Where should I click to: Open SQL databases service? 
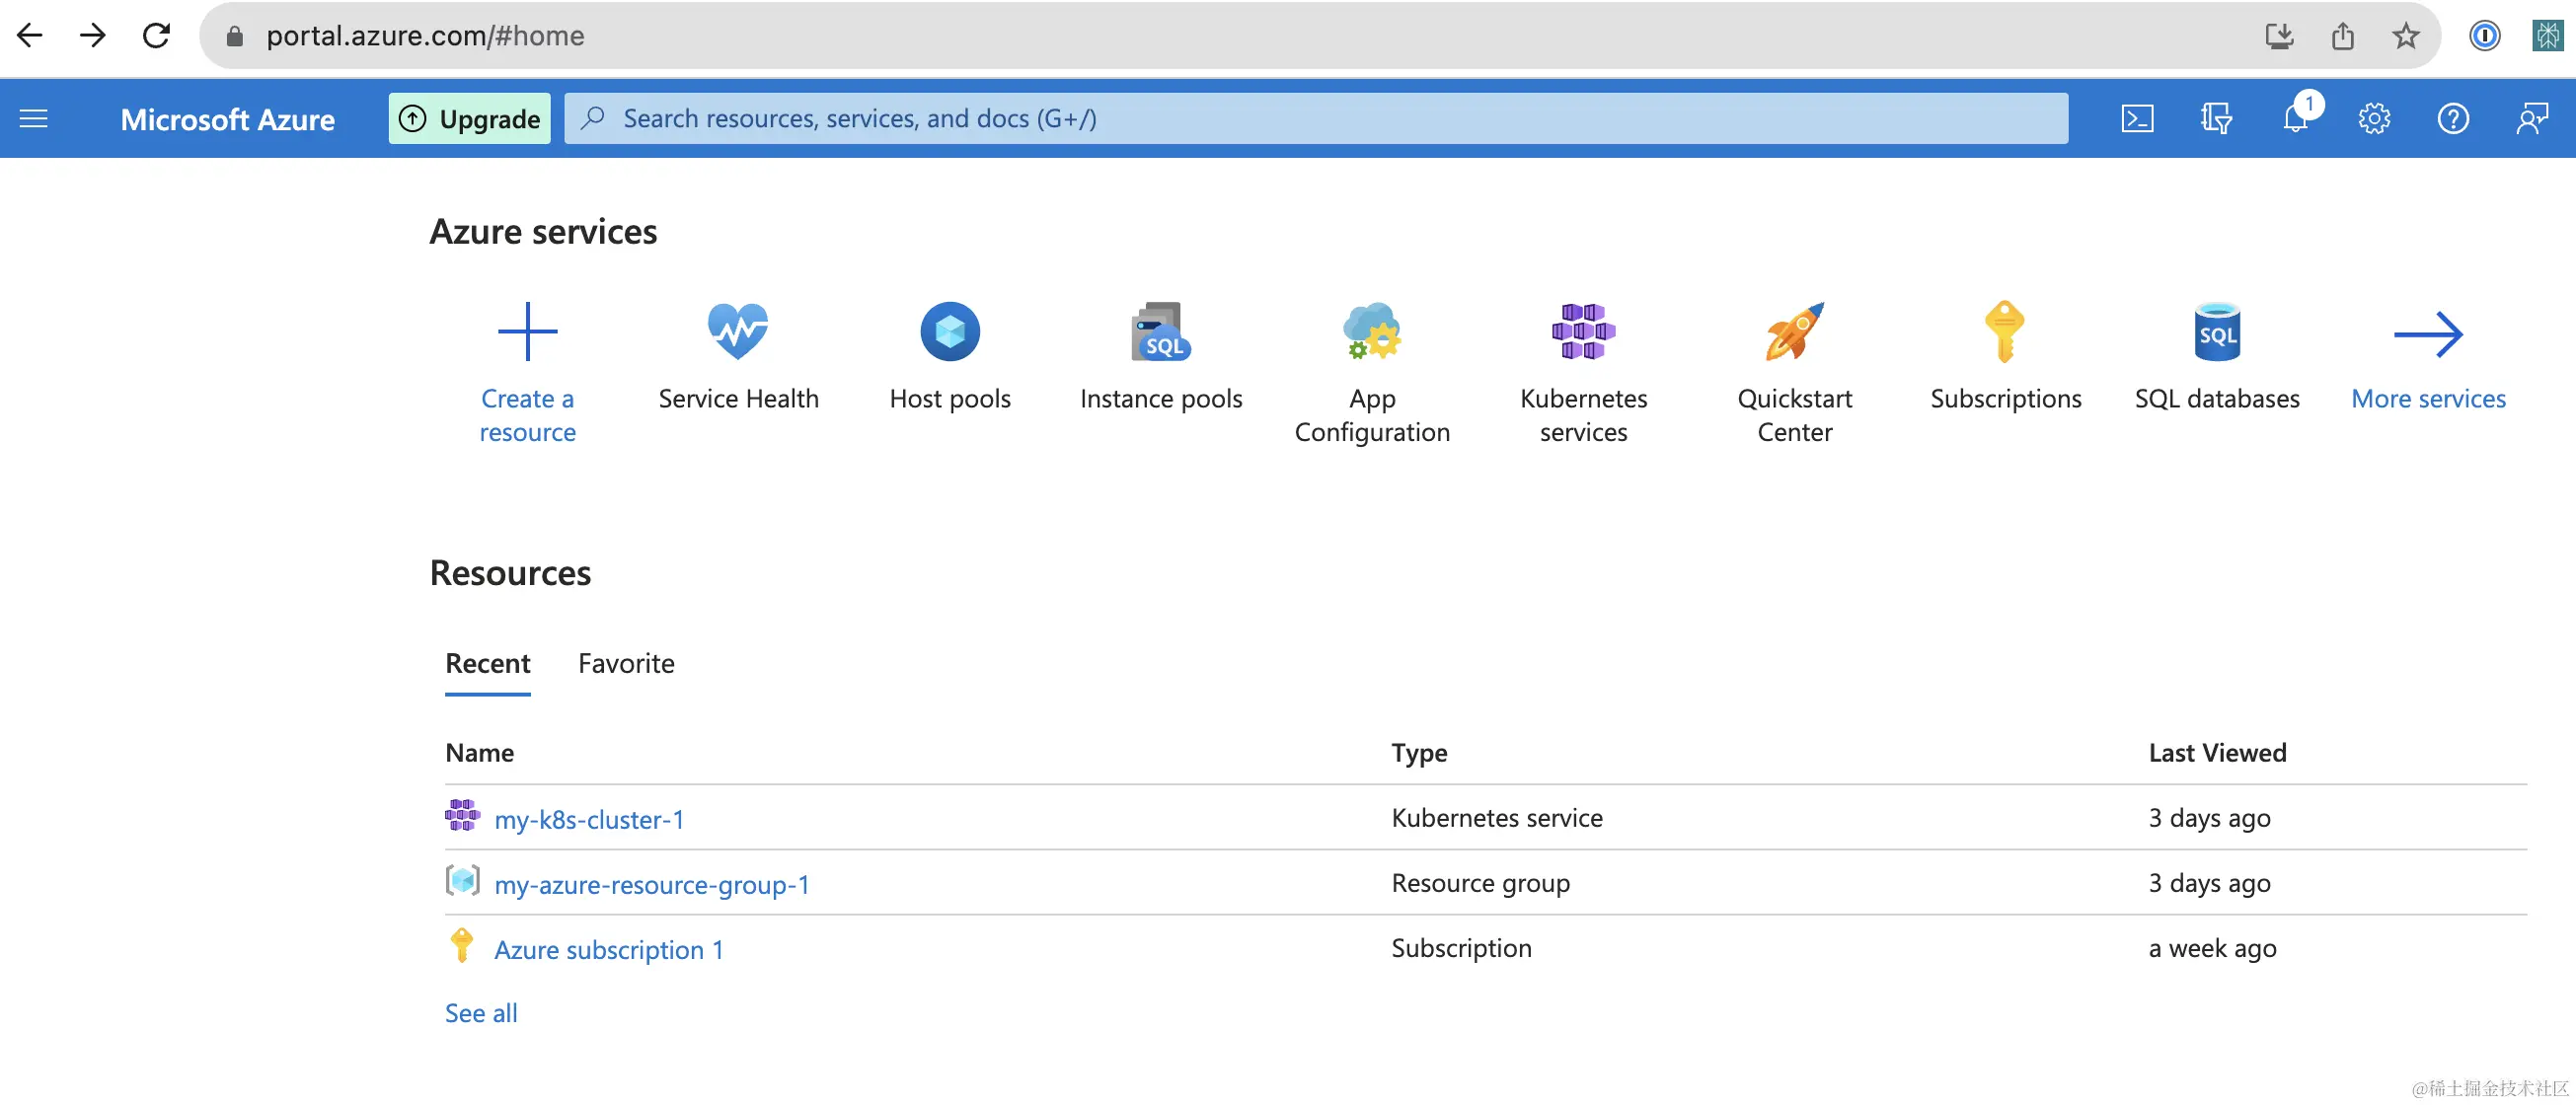point(2216,332)
